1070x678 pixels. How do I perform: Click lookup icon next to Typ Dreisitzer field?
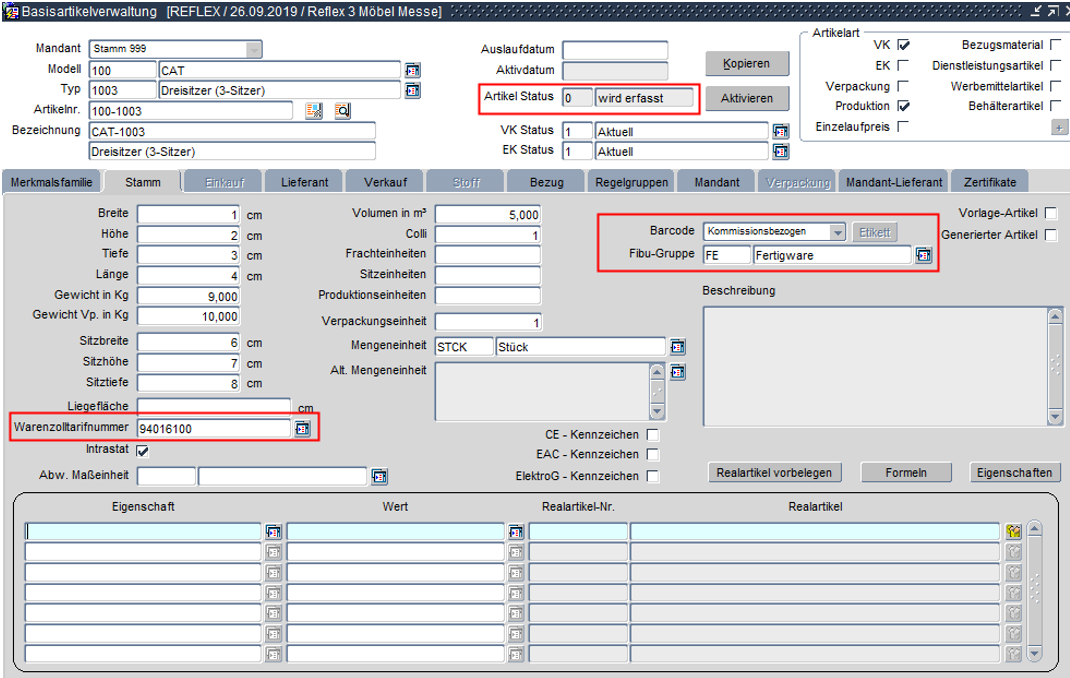pyautogui.click(x=412, y=90)
